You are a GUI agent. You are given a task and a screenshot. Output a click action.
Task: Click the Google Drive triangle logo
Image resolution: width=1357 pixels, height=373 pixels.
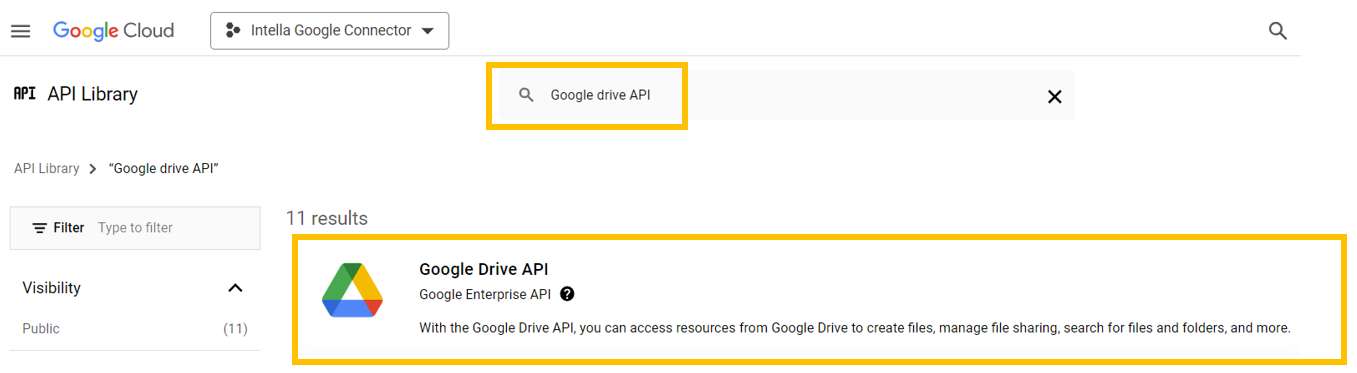(353, 291)
